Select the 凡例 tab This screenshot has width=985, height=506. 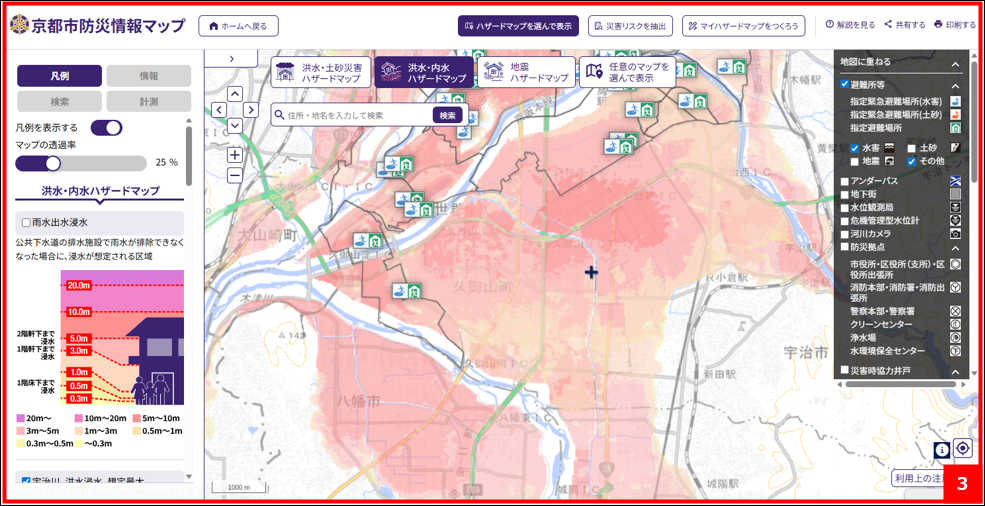click(60, 75)
